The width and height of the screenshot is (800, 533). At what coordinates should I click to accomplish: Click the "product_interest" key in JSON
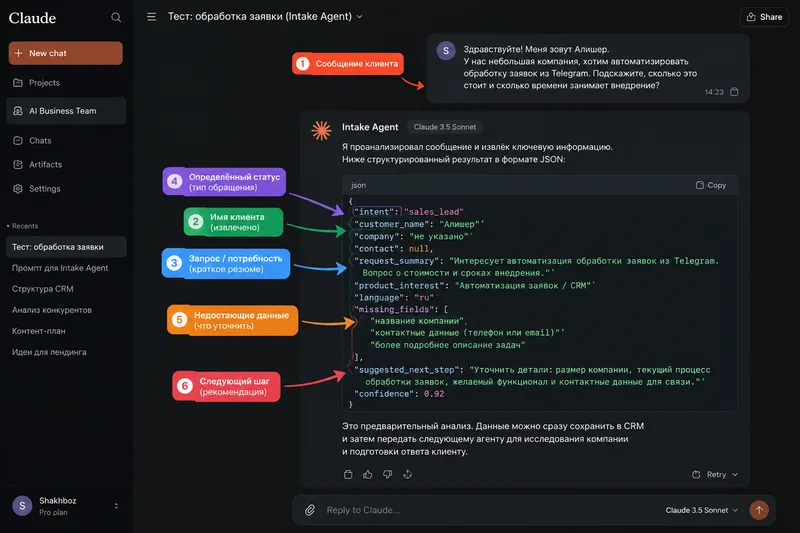pos(399,286)
